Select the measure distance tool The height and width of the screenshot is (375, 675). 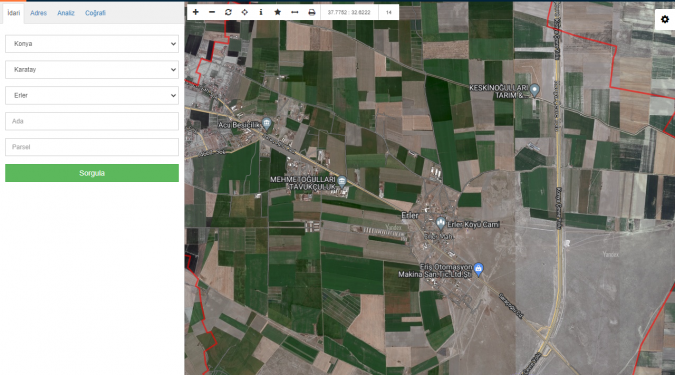tap(294, 12)
